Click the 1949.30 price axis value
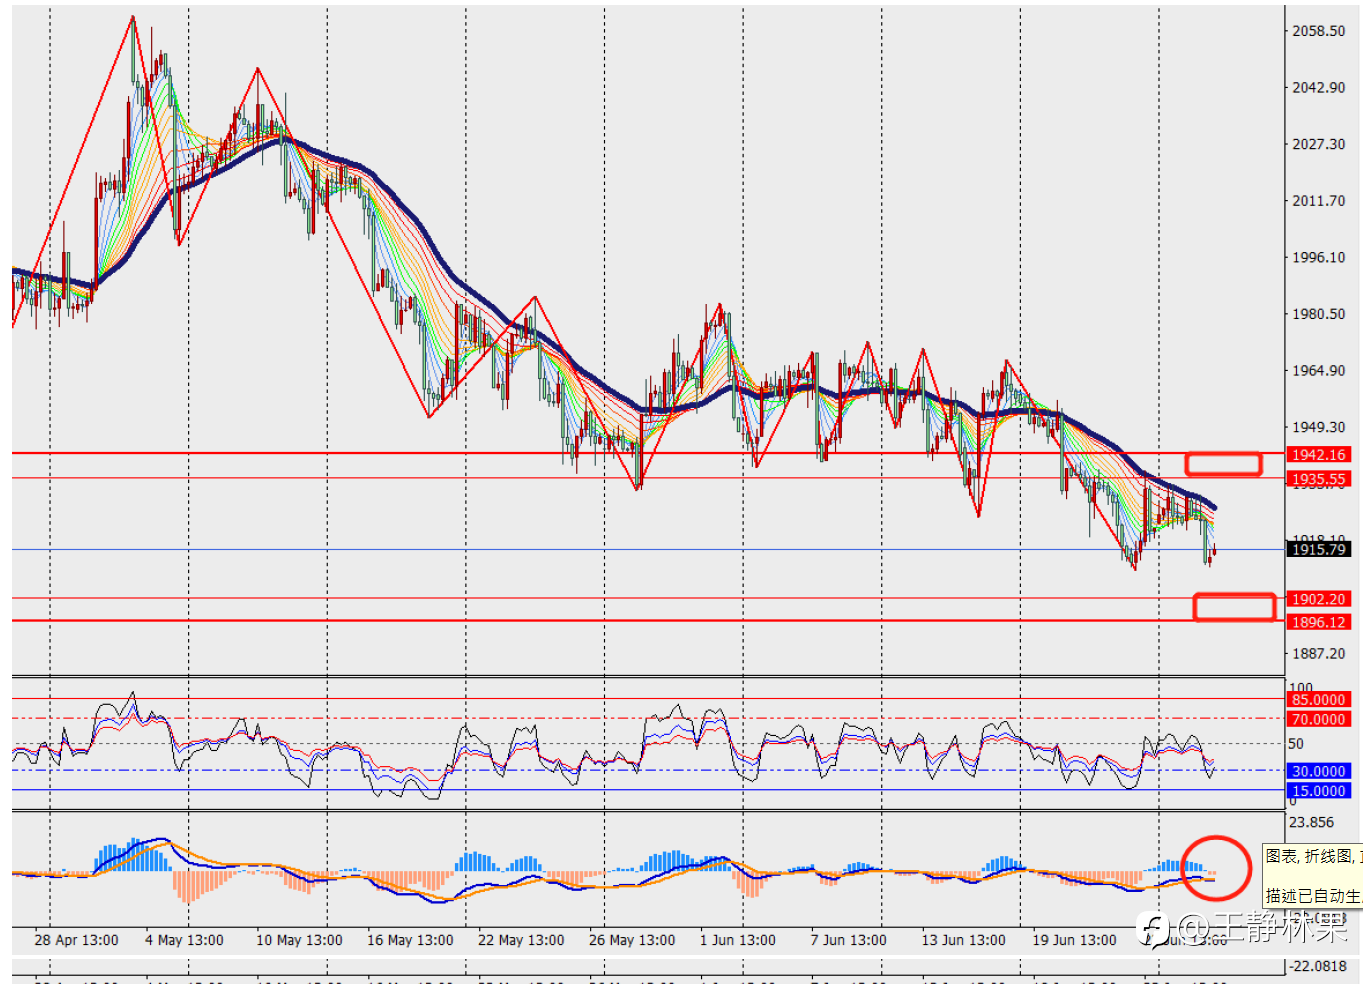 point(1319,427)
